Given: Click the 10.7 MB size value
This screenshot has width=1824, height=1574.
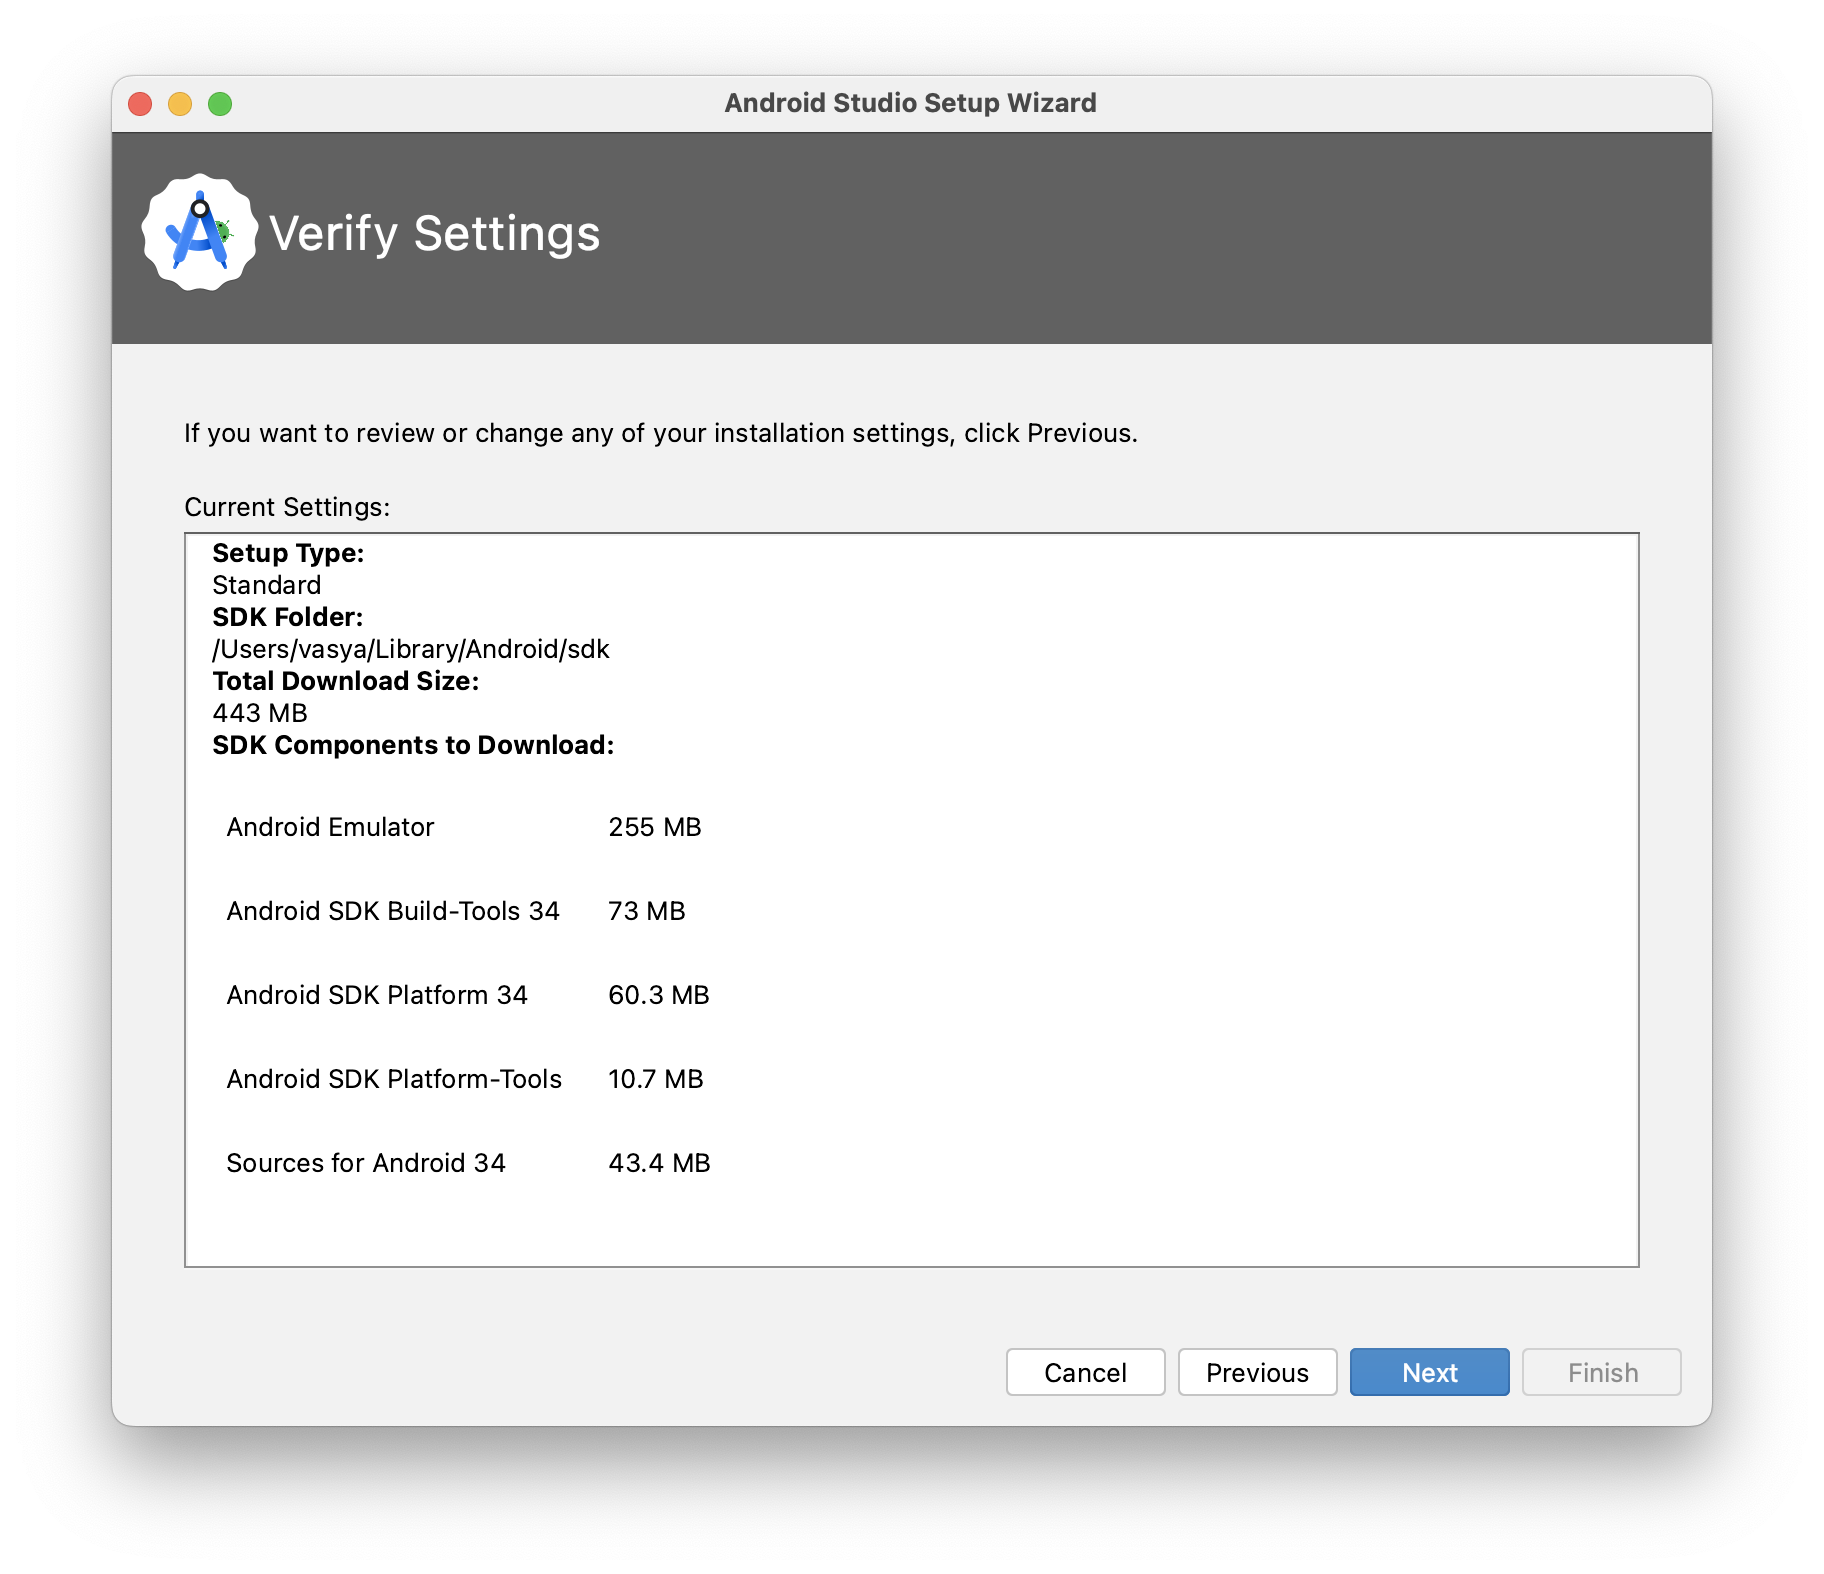Looking at the screenshot, I should pyautogui.click(x=656, y=1079).
